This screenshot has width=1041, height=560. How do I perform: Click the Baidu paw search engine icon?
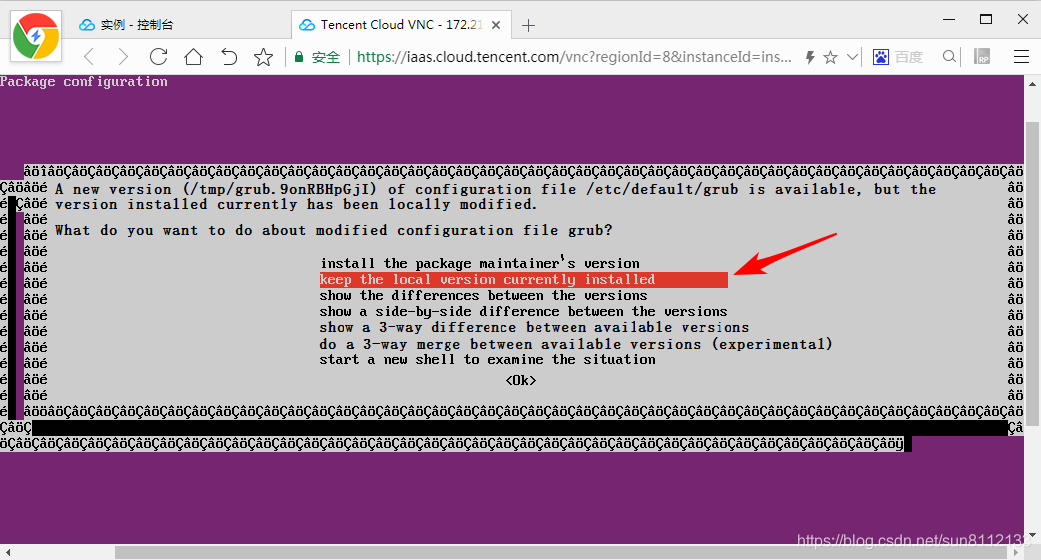coord(881,57)
